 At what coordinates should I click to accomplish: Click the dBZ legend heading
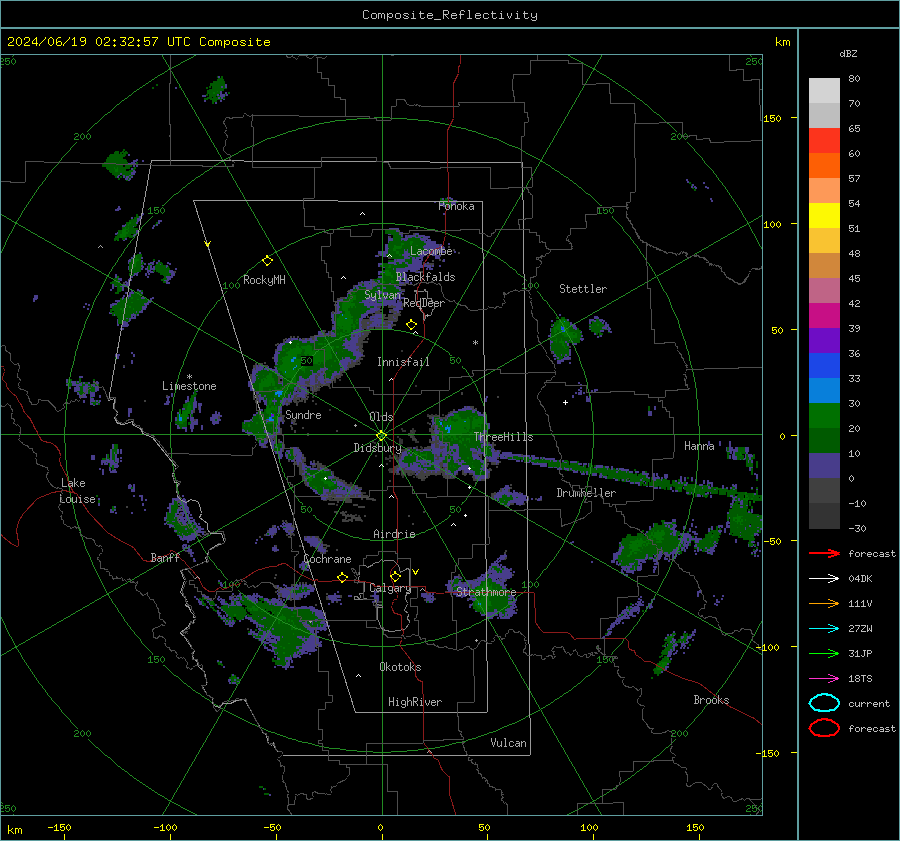848,53
